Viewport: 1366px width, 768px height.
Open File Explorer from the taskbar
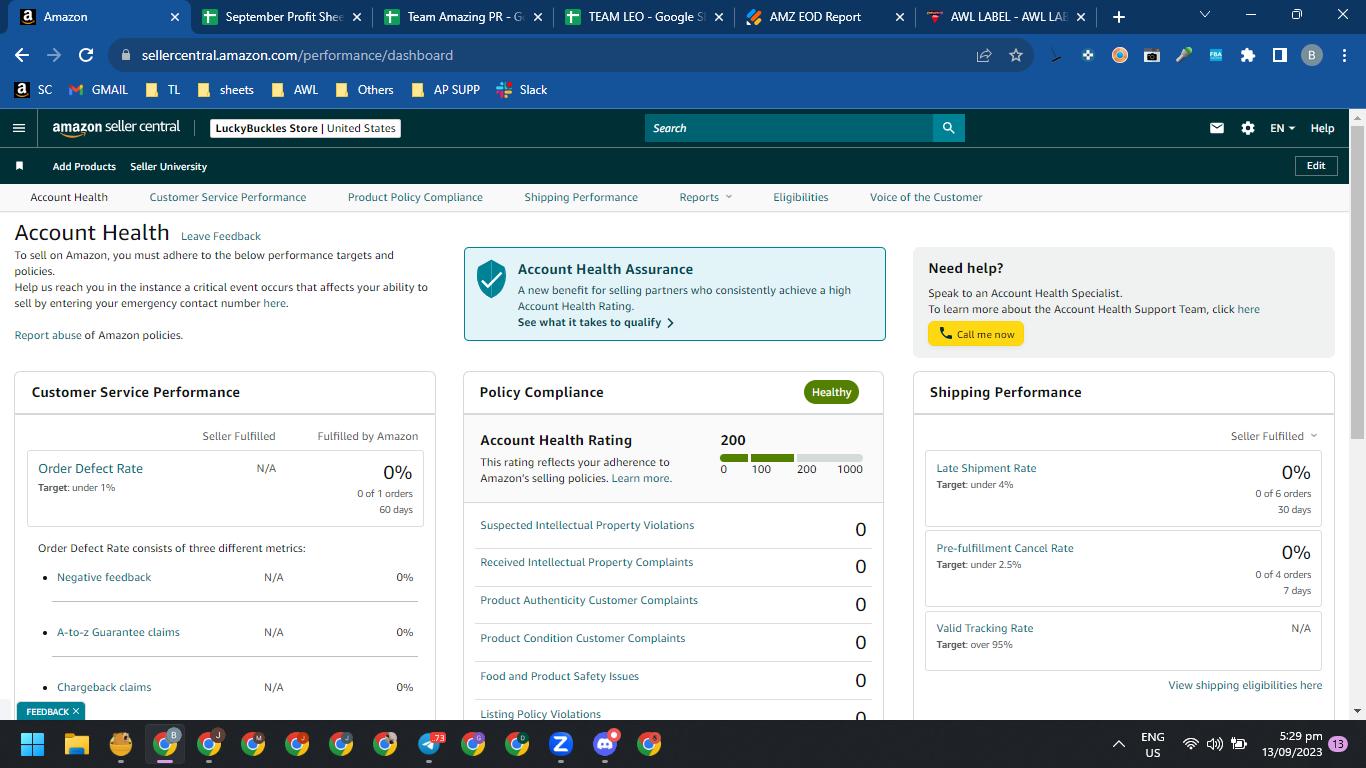[x=77, y=744]
